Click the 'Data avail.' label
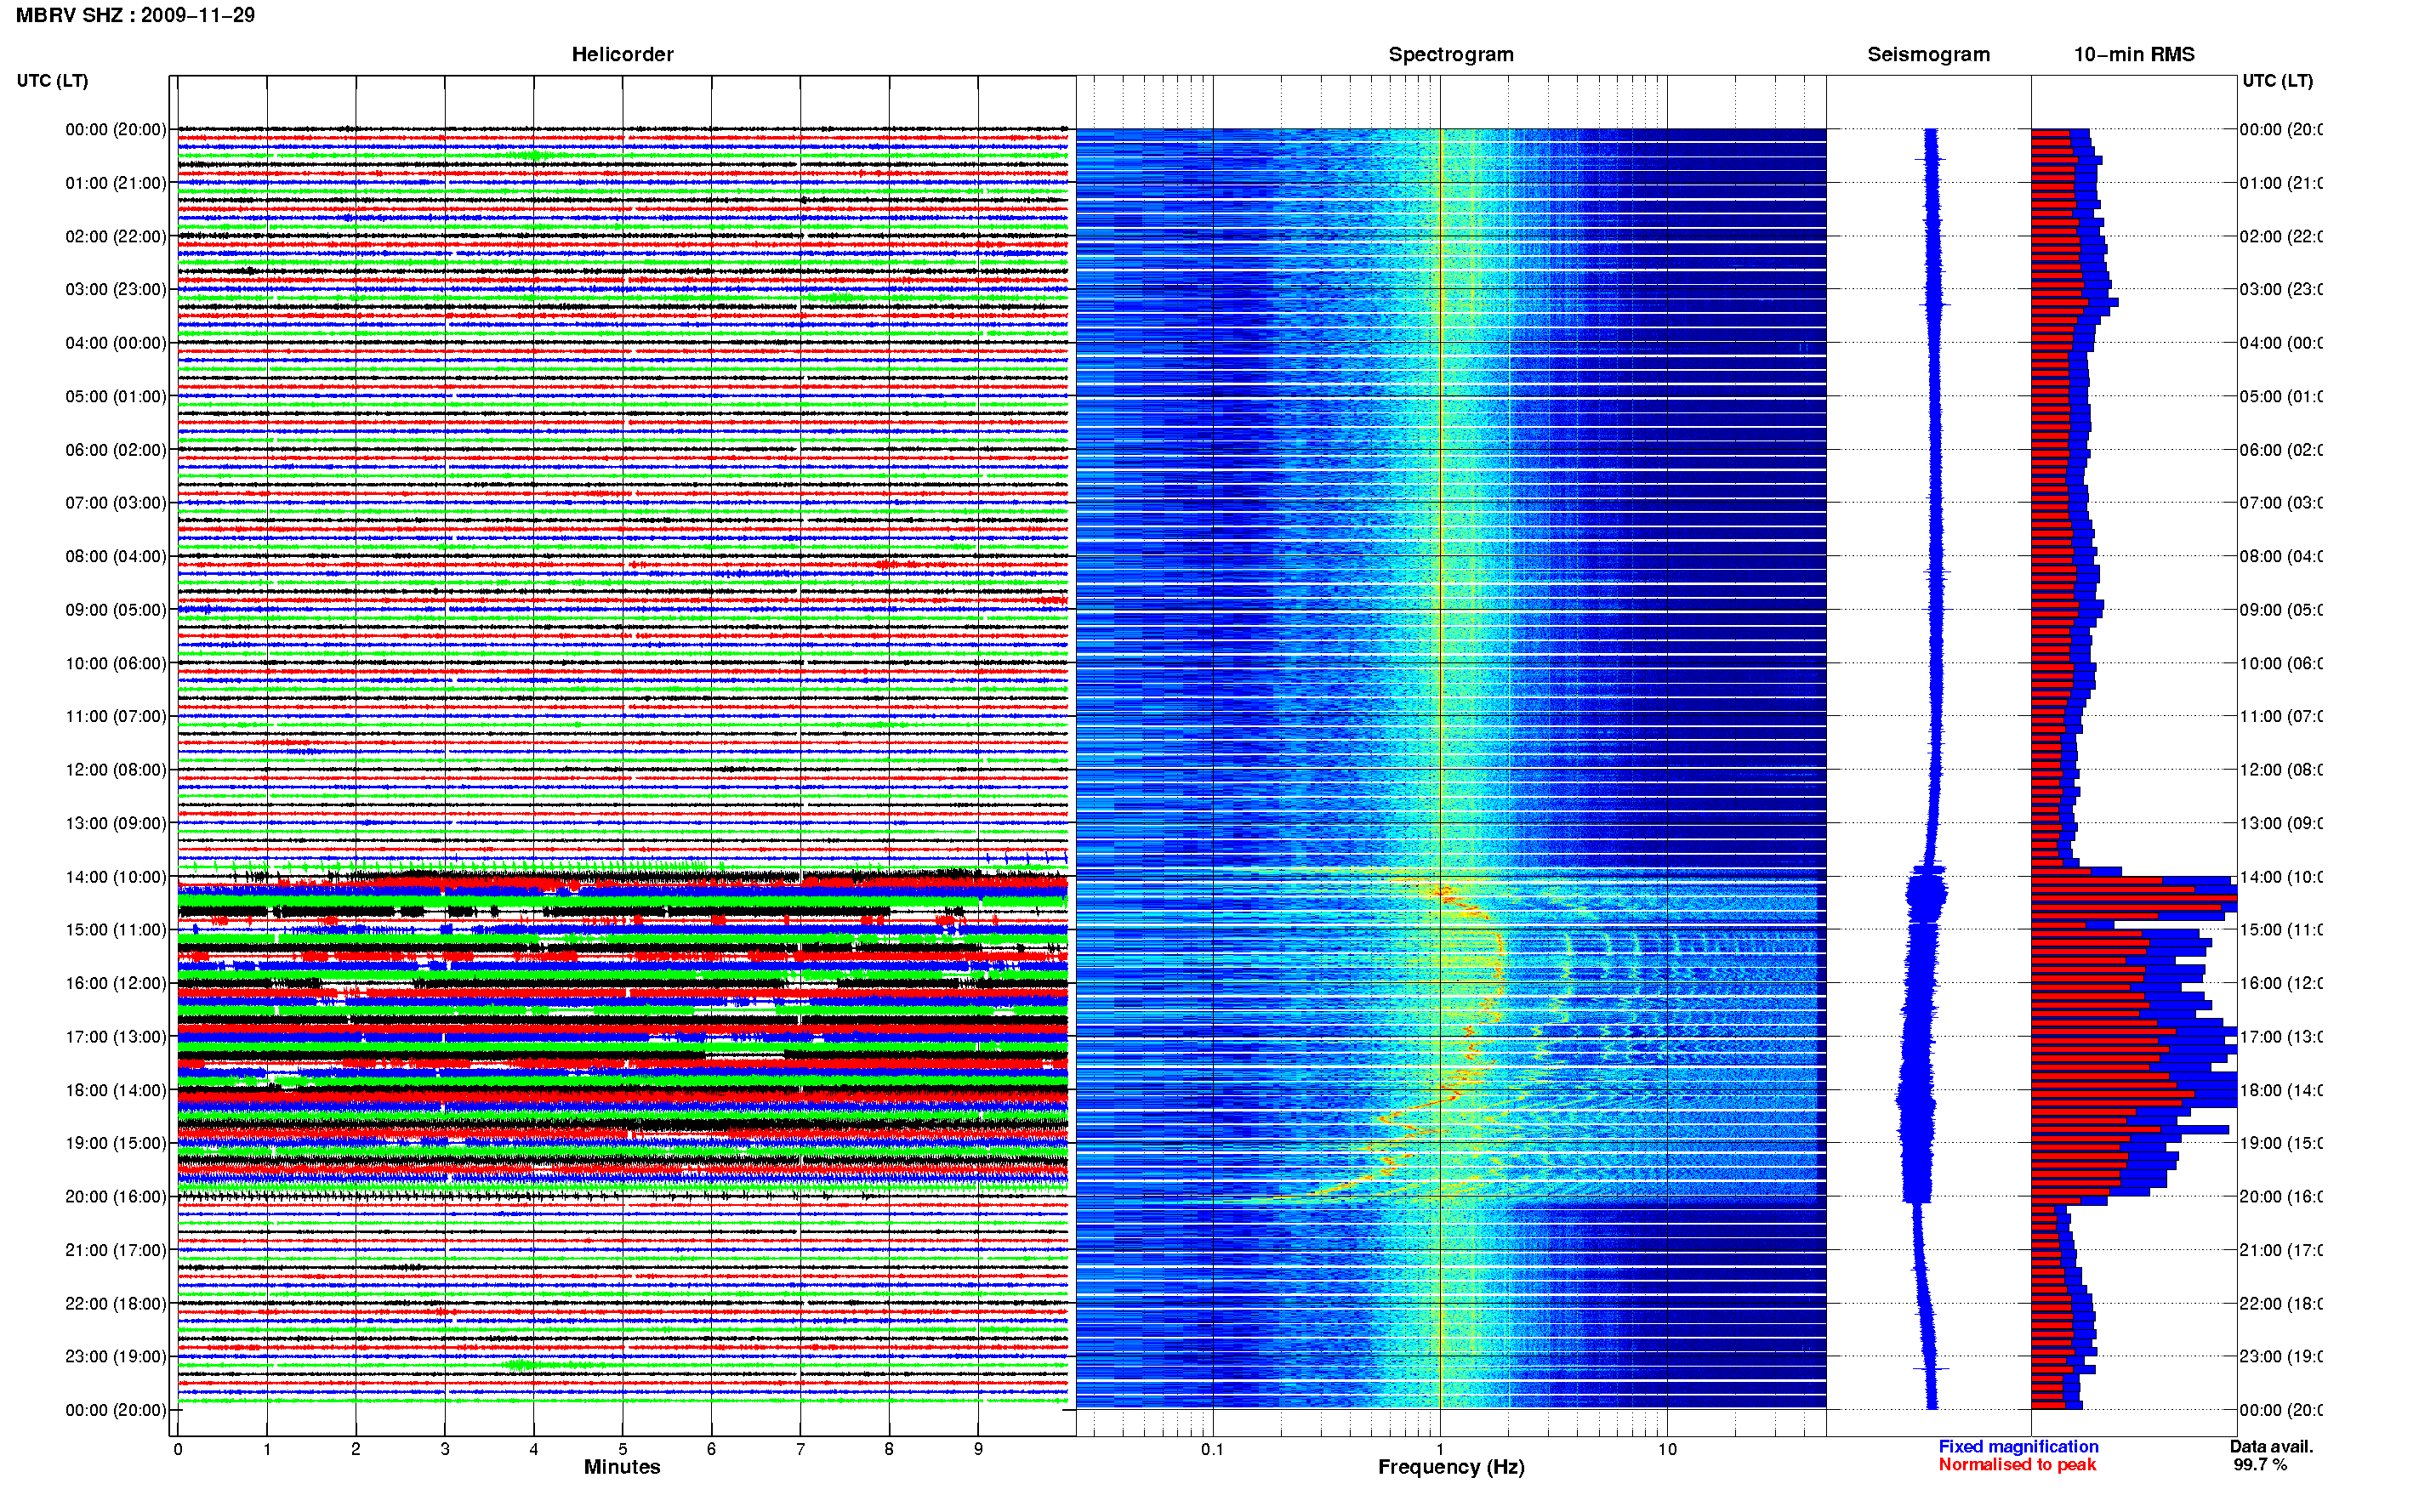 click(x=2271, y=1447)
